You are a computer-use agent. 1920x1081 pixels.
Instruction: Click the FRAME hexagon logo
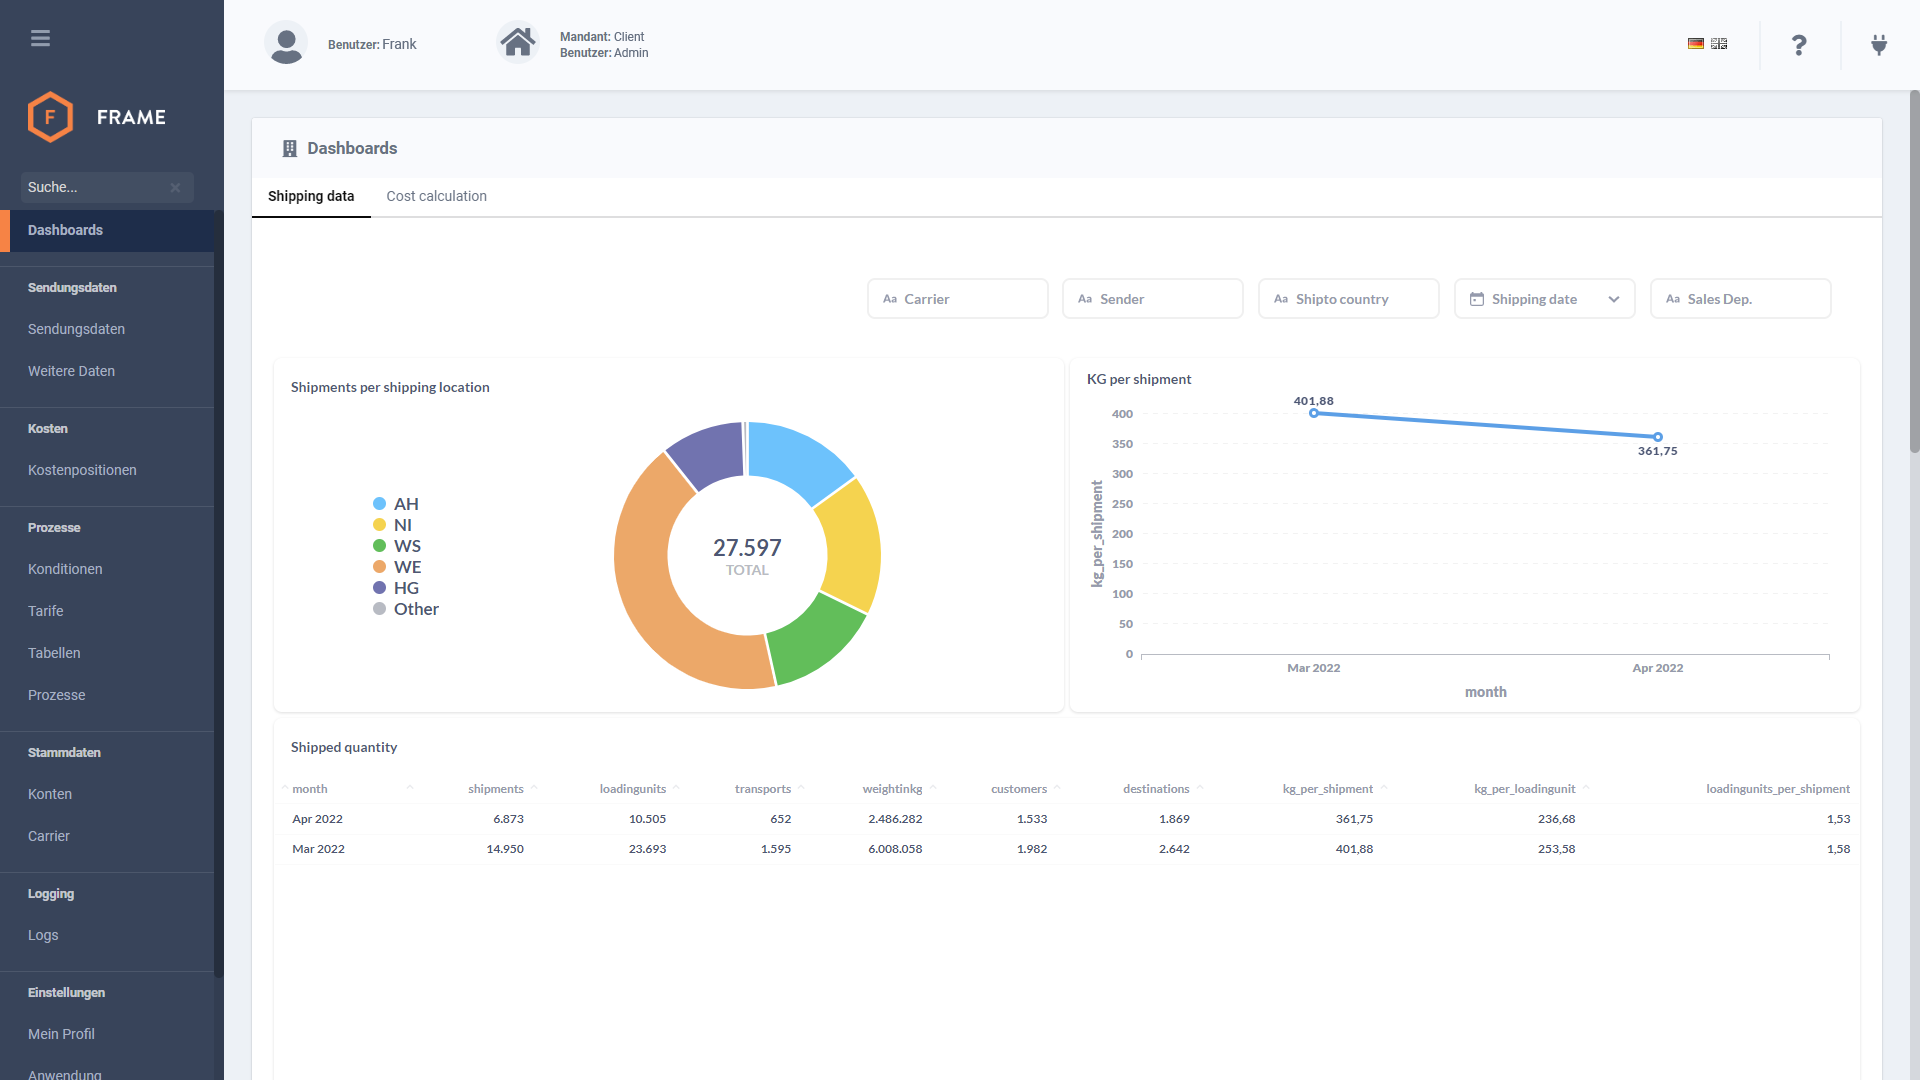[50, 117]
